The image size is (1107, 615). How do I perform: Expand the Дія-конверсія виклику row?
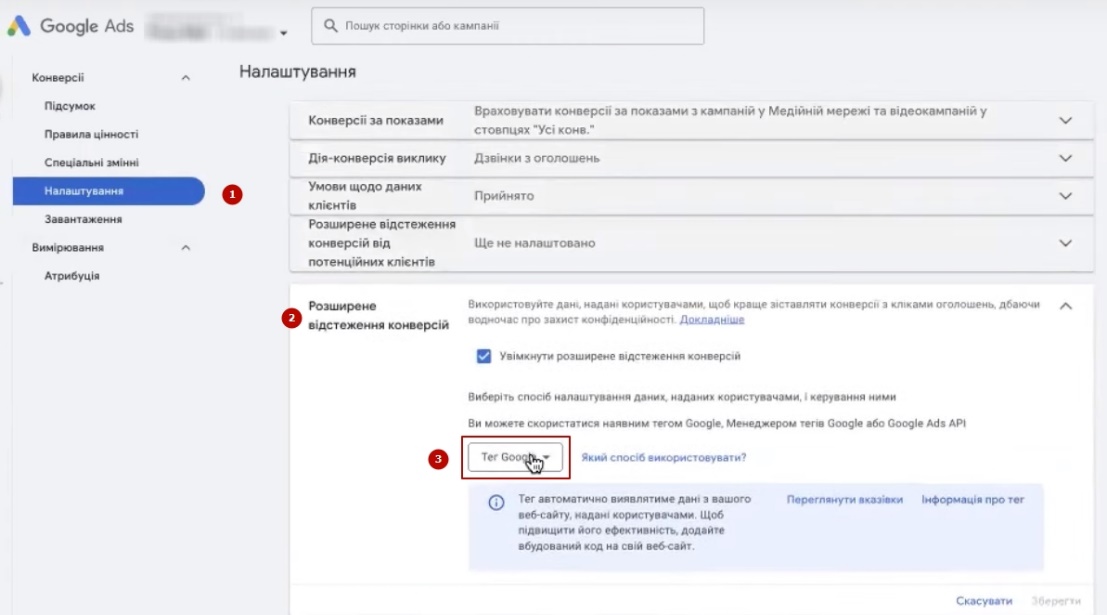click(1065, 158)
